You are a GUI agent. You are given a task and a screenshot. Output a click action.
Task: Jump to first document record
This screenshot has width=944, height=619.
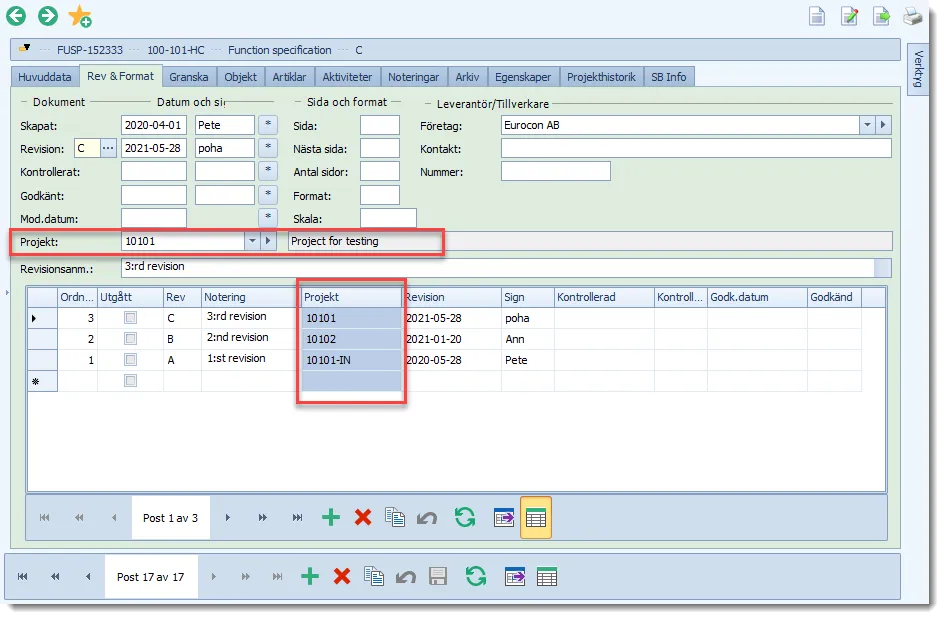pyautogui.click(x=23, y=577)
